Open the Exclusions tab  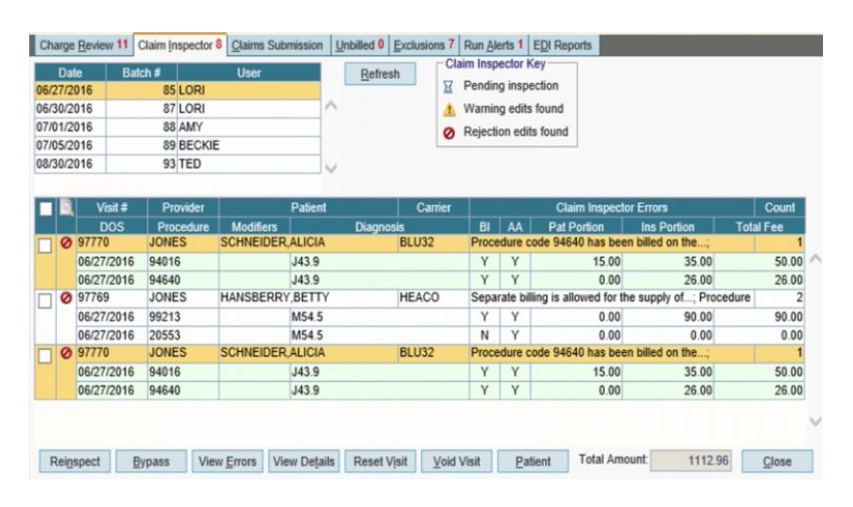(424, 46)
